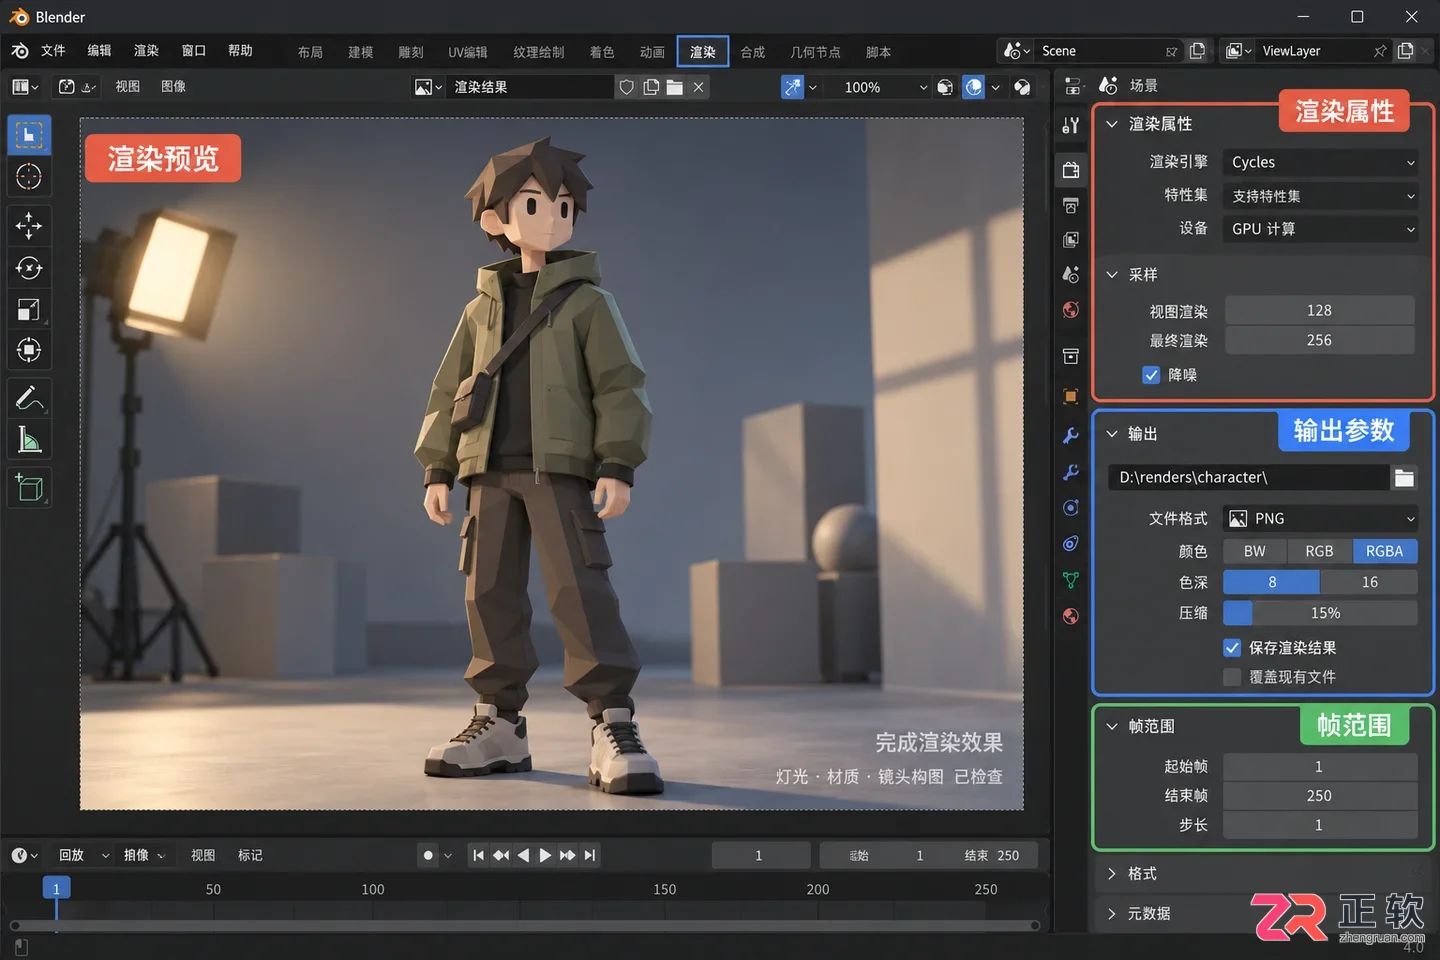Pick the Rotate tool
This screenshot has width=1440, height=960.
[29, 268]
